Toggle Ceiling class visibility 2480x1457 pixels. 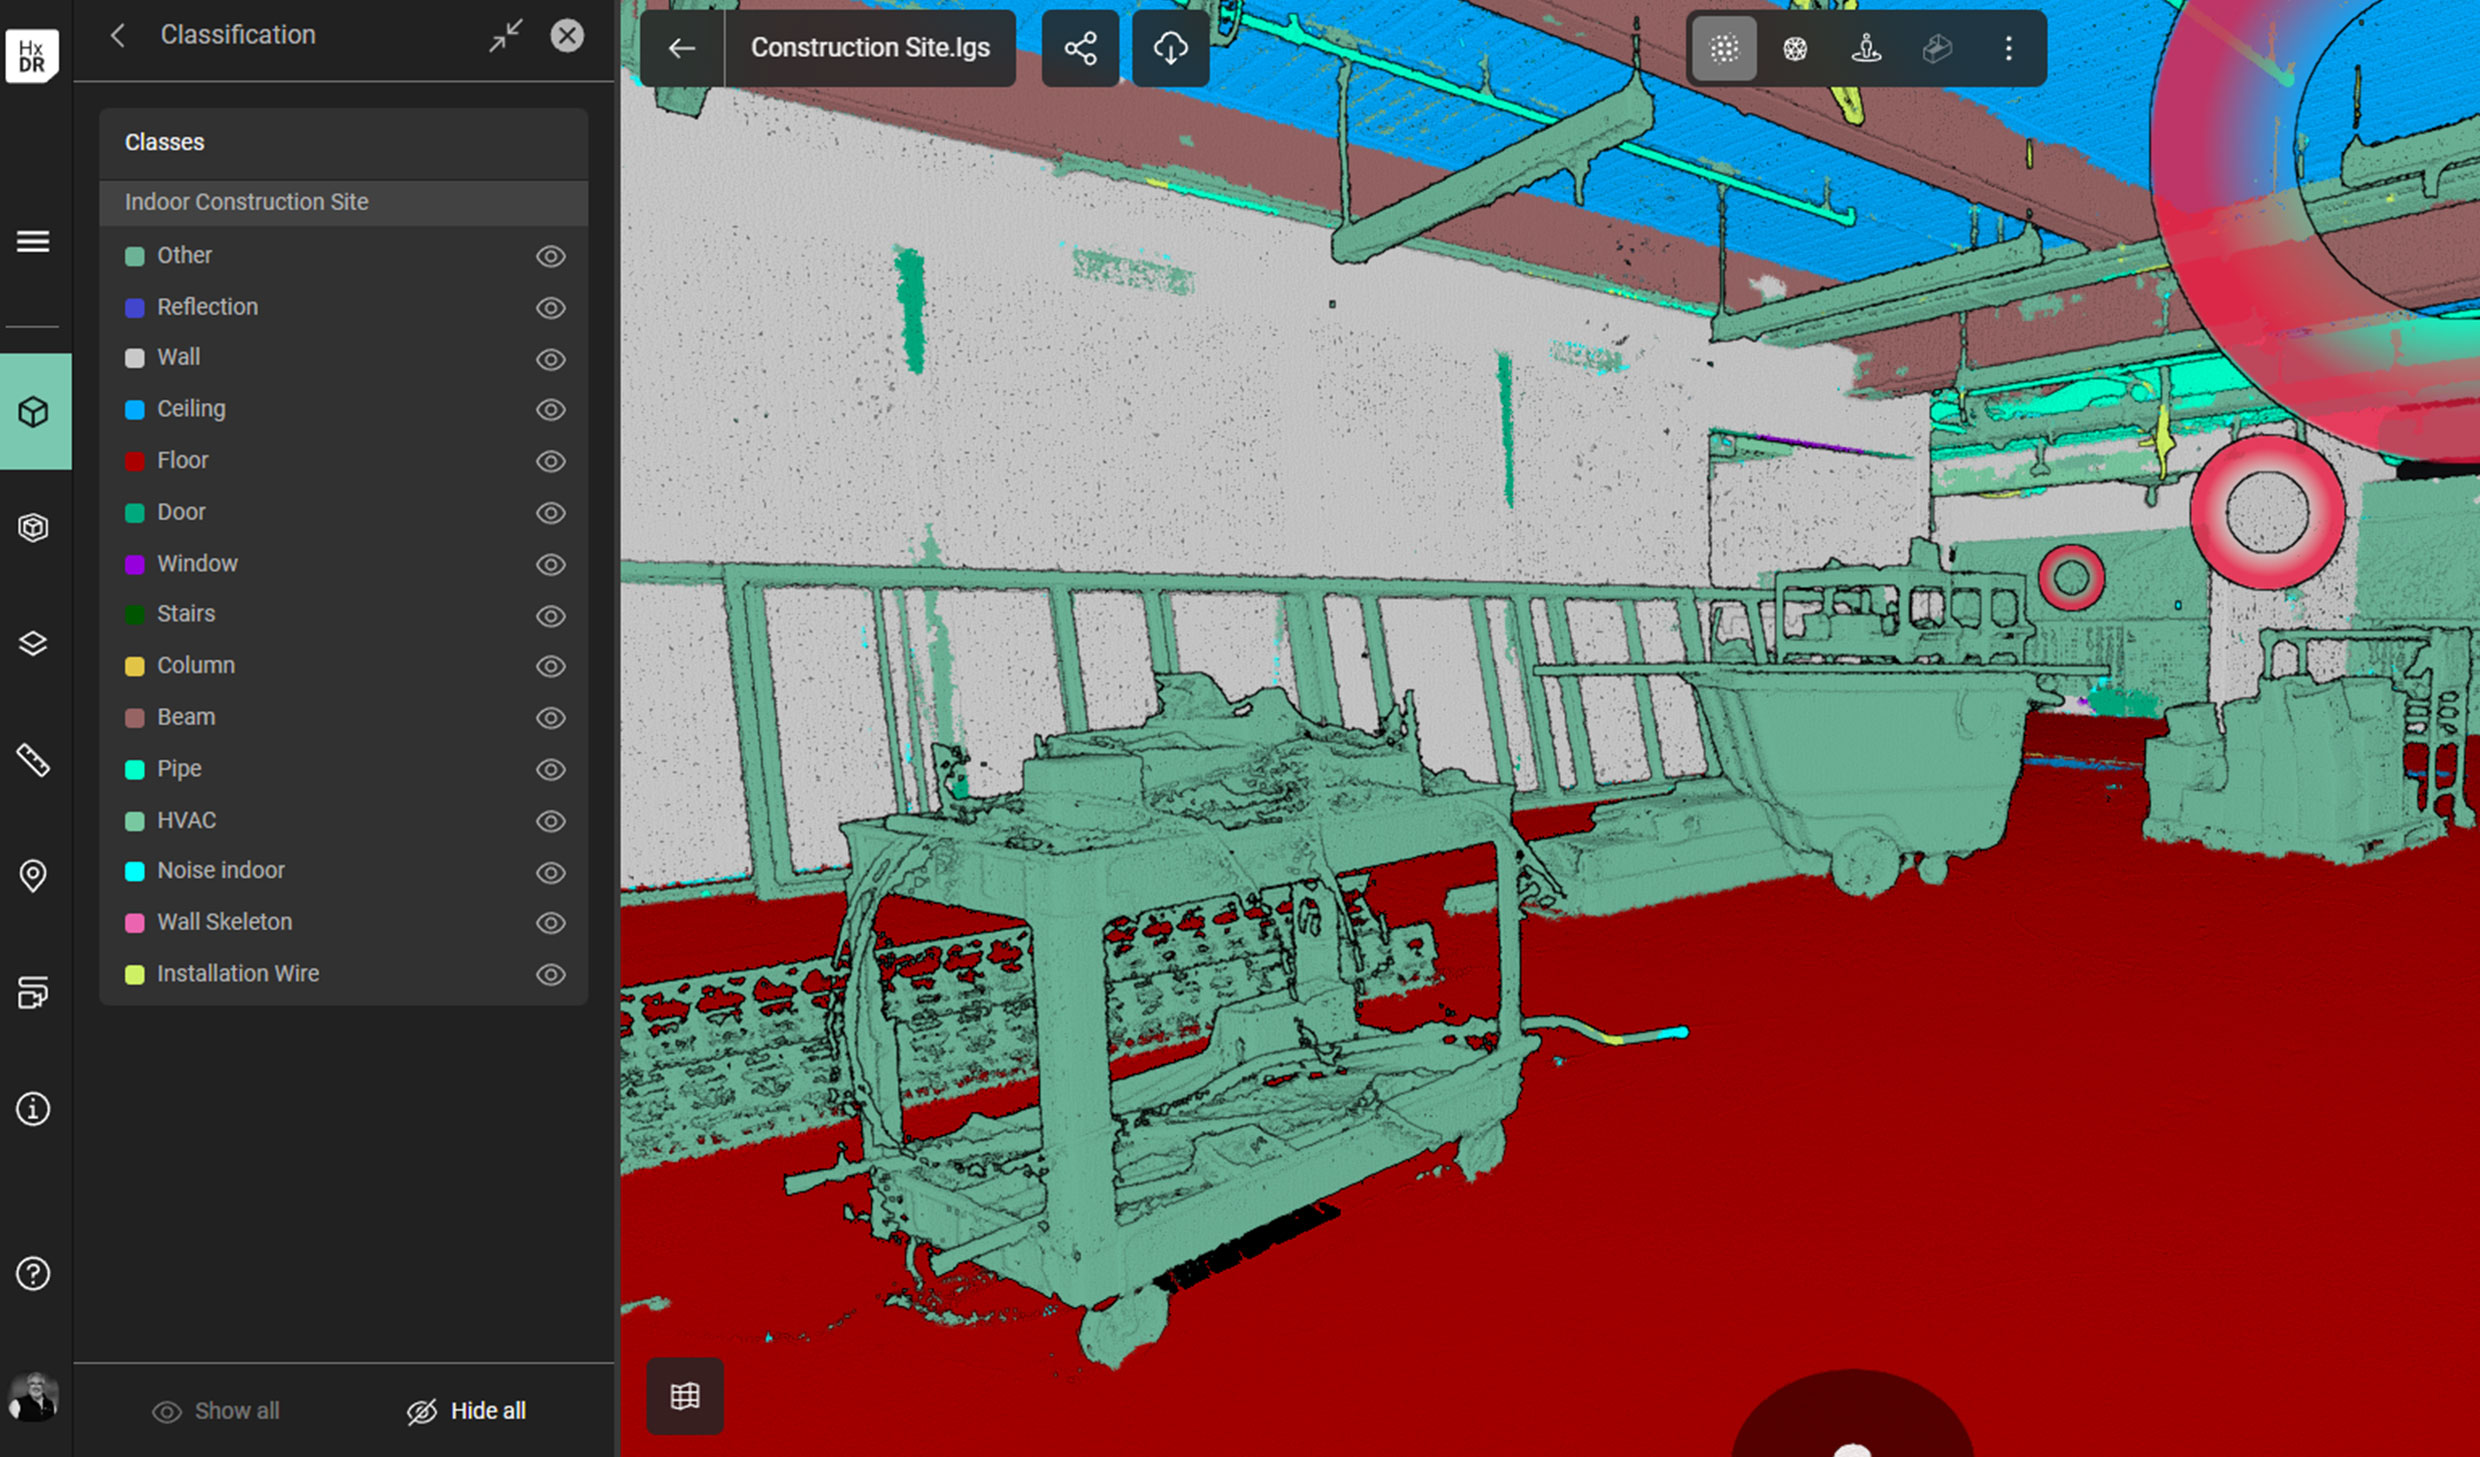551,410
